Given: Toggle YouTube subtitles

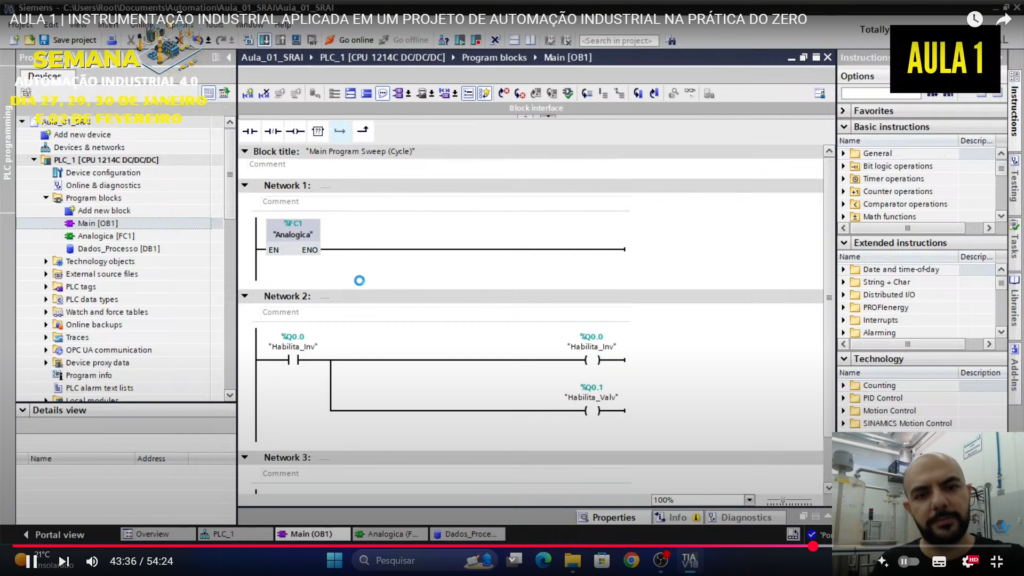Looking at the screenshot, I should [939, 561].
